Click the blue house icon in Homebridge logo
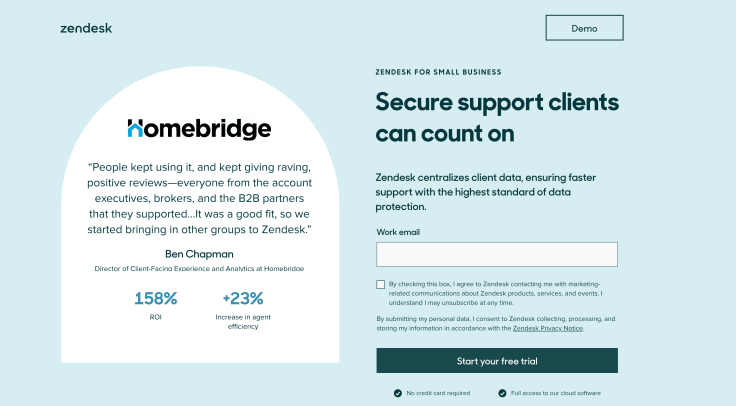Screen dimensions: 736x406 pyautogui.click(x=135, y=129)
